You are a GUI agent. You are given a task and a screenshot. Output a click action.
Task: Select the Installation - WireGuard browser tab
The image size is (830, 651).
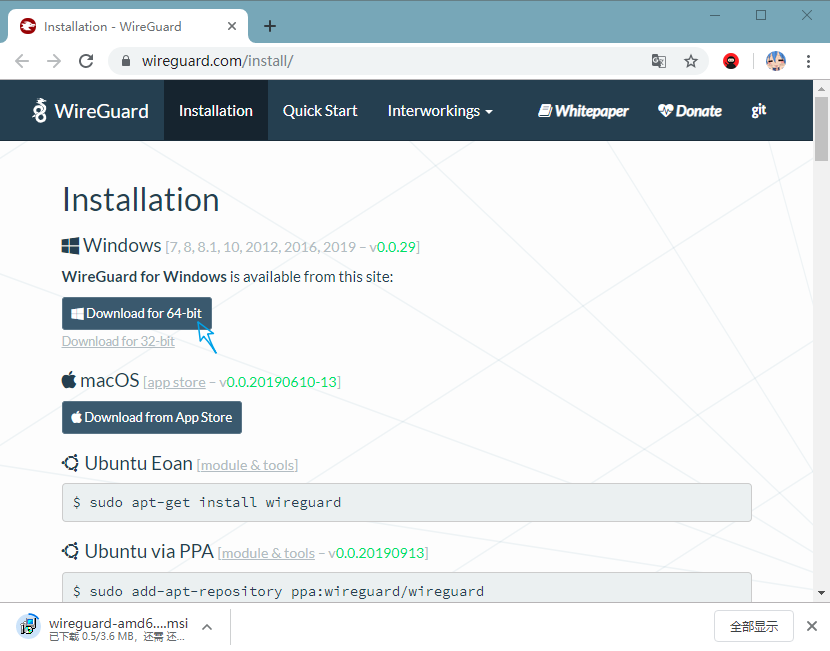pos(127,26)
